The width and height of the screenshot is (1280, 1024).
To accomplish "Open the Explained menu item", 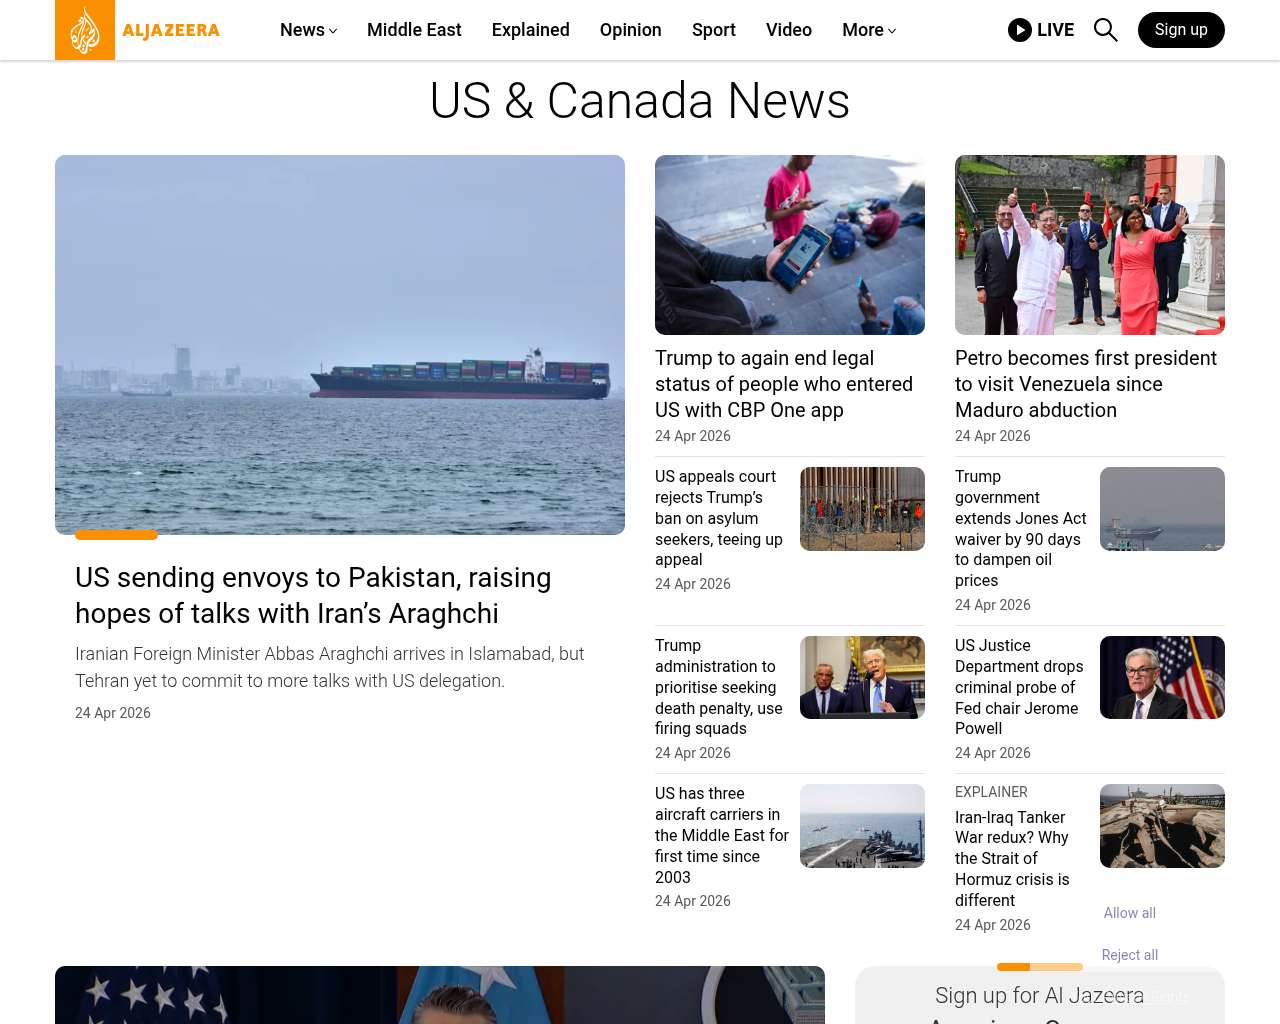I will coord(530,30).
